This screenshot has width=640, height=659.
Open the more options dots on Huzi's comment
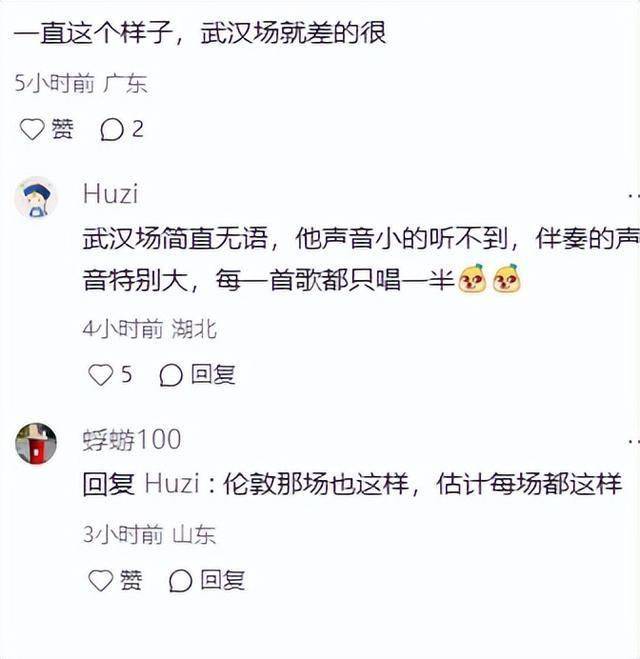click(x=634, y=196)
